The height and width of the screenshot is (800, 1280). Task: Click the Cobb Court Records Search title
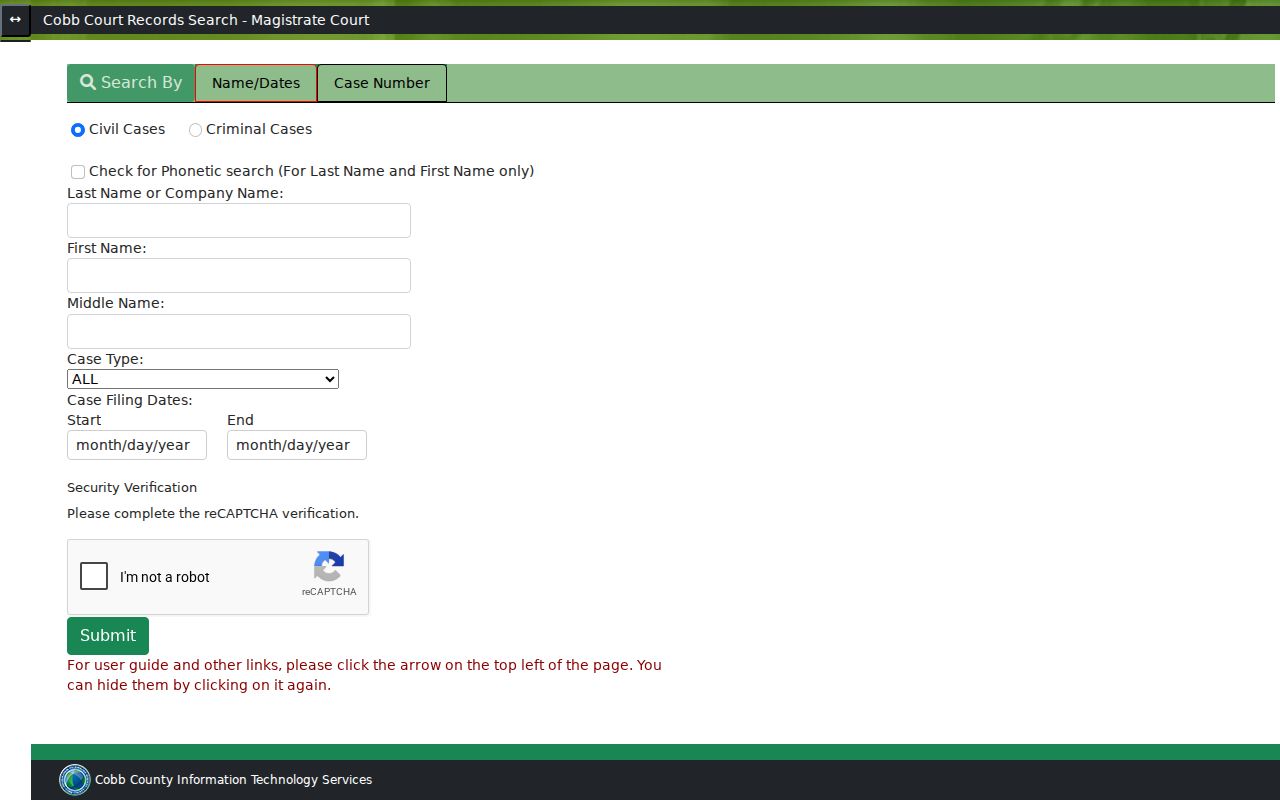pos(206,20)
